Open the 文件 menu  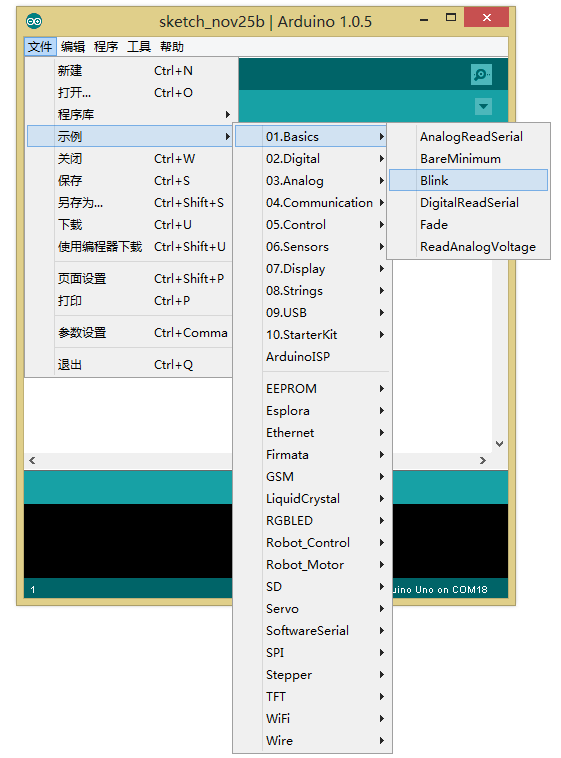pos(40,47)
